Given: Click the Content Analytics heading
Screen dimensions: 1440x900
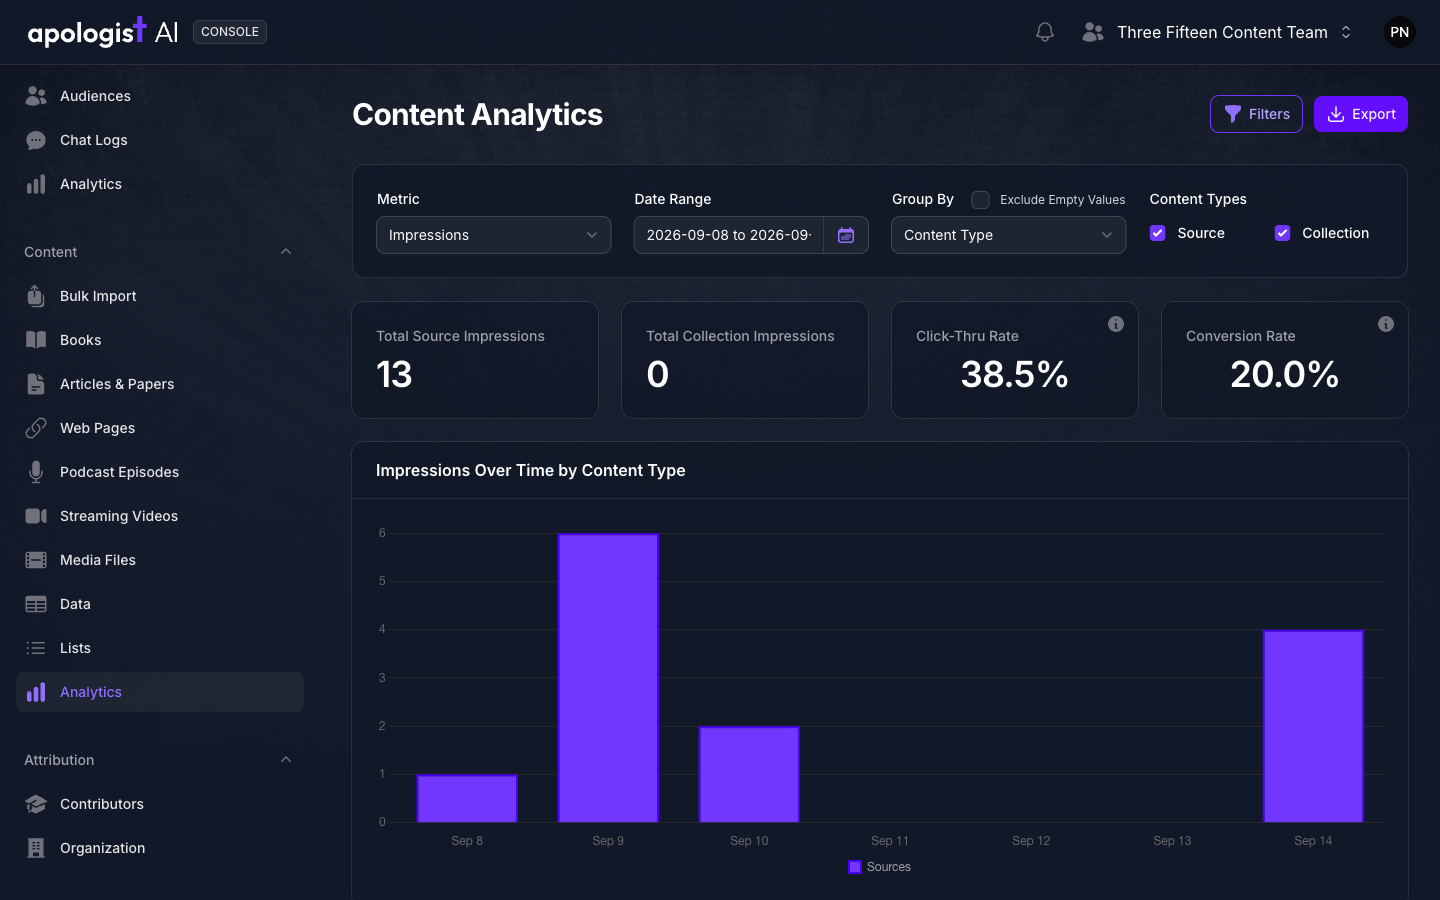Looking at the screenshot, I should point(477,115).
